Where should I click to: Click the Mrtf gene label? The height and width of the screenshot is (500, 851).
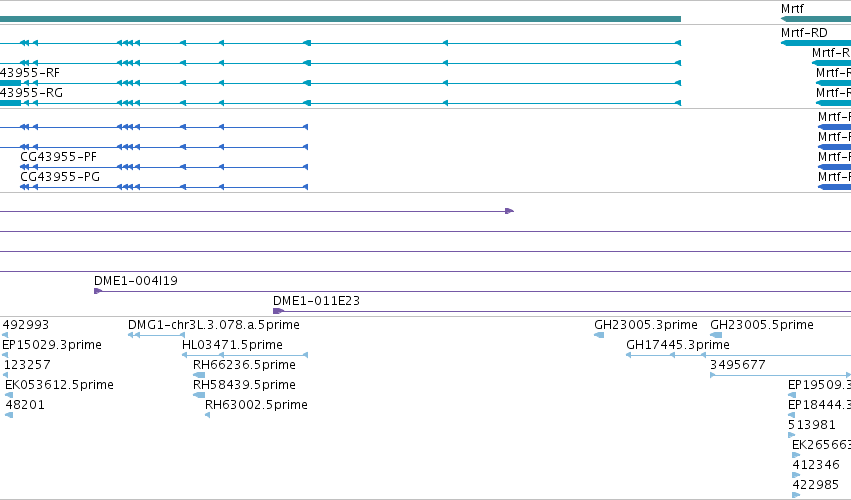pos(792,9)
